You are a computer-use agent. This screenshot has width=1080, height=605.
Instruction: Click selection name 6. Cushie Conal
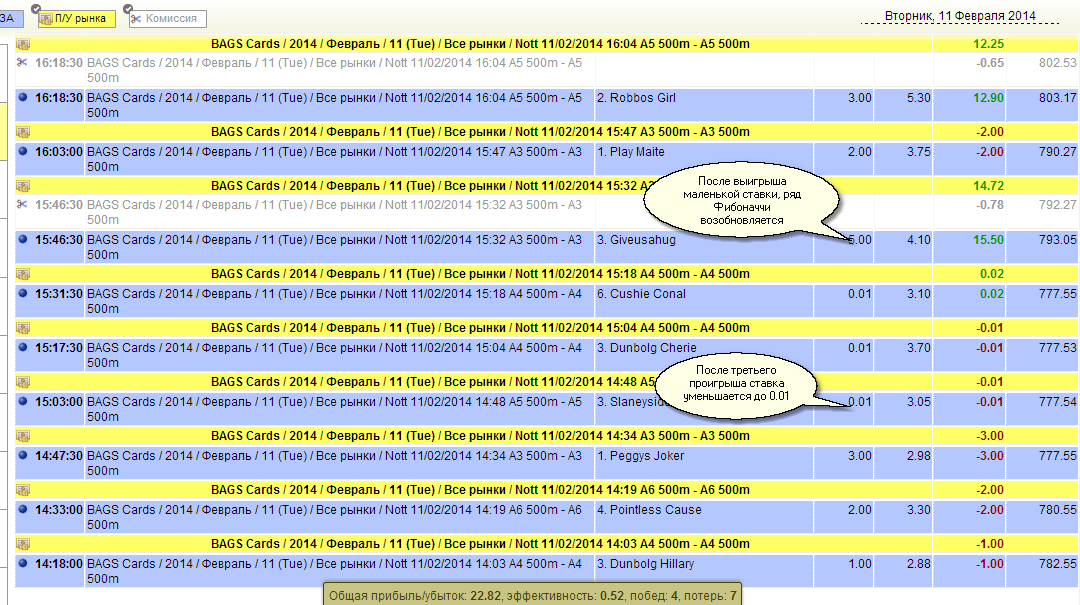pos(641,294)
